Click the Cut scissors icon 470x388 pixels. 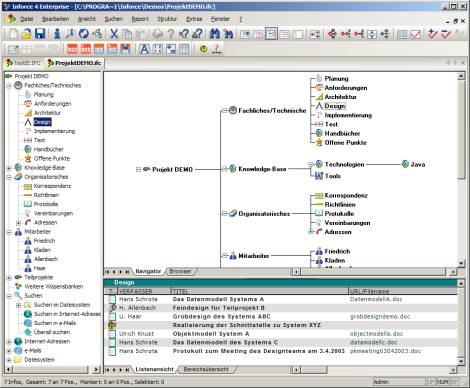[x=114, y=34]
